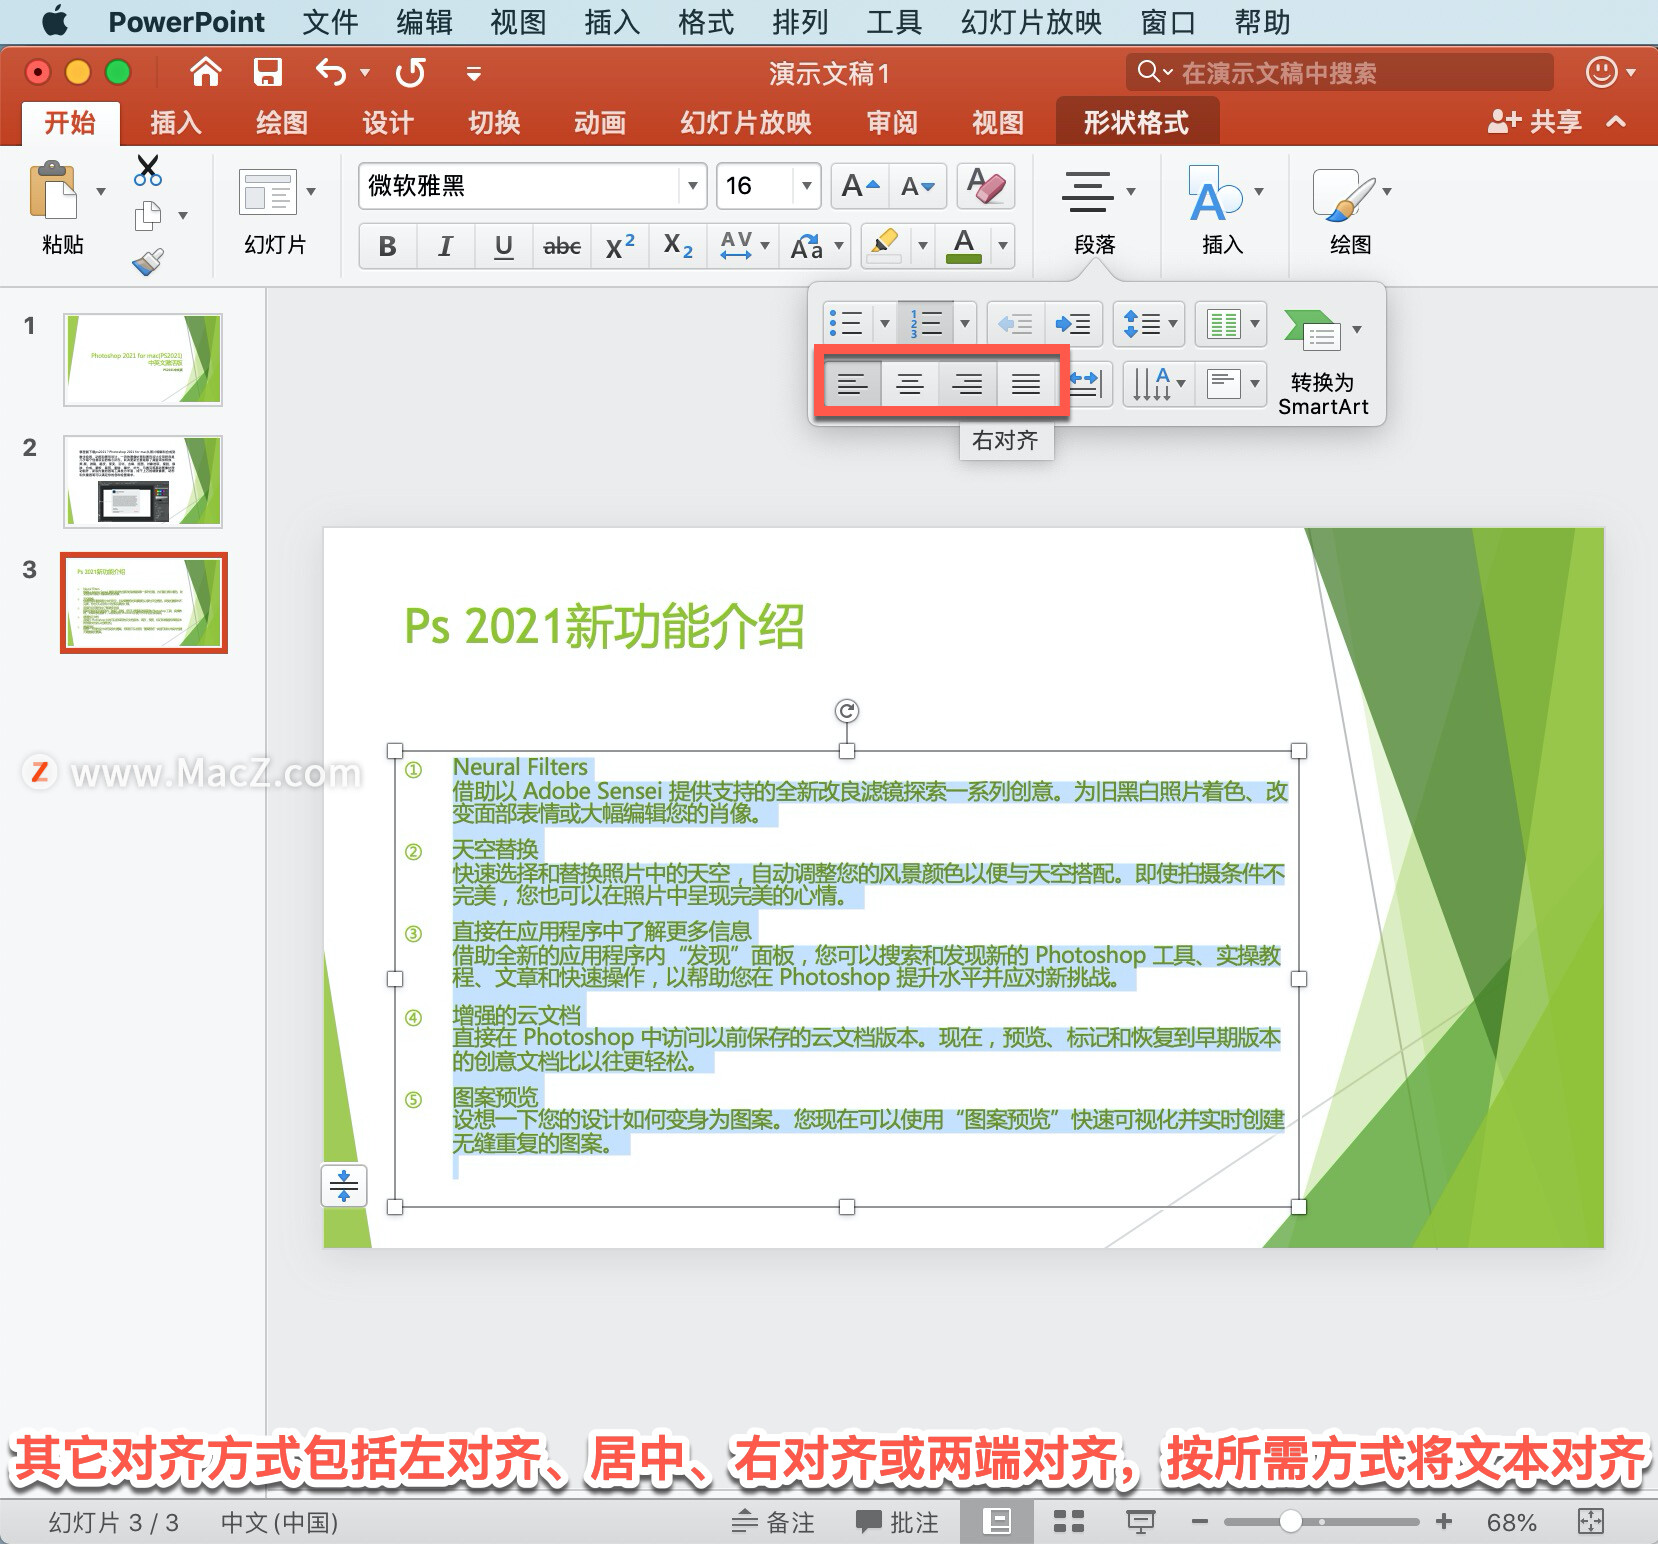Select slide 2 thumbnail
1658x1544 pixels.
click(x=143, y=482)
